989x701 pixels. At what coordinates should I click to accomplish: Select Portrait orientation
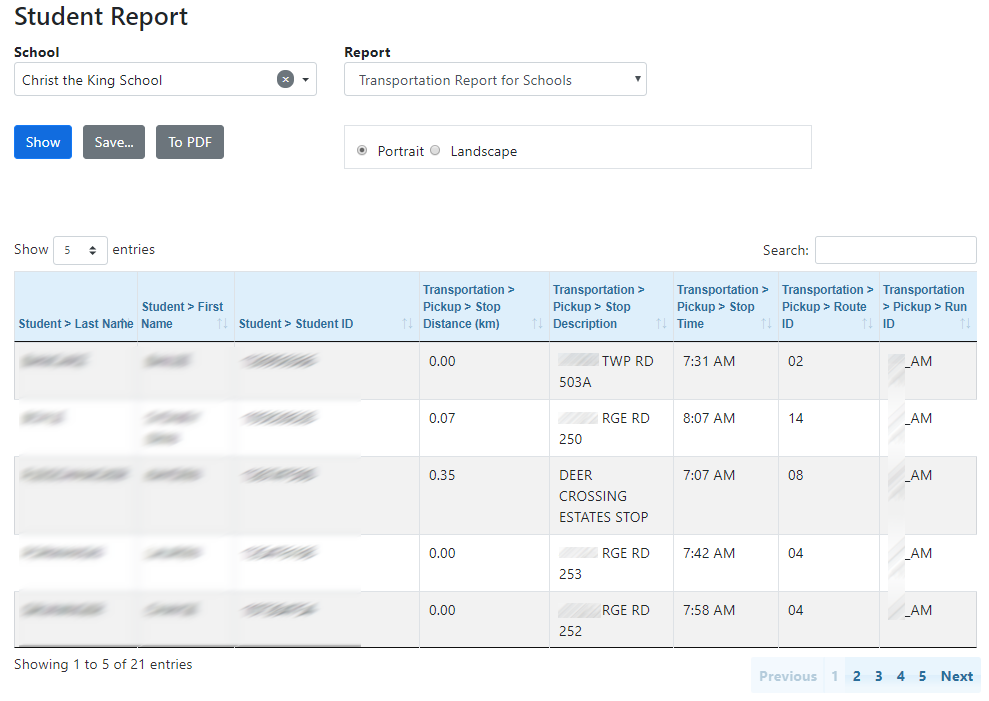tap(361, 149)
